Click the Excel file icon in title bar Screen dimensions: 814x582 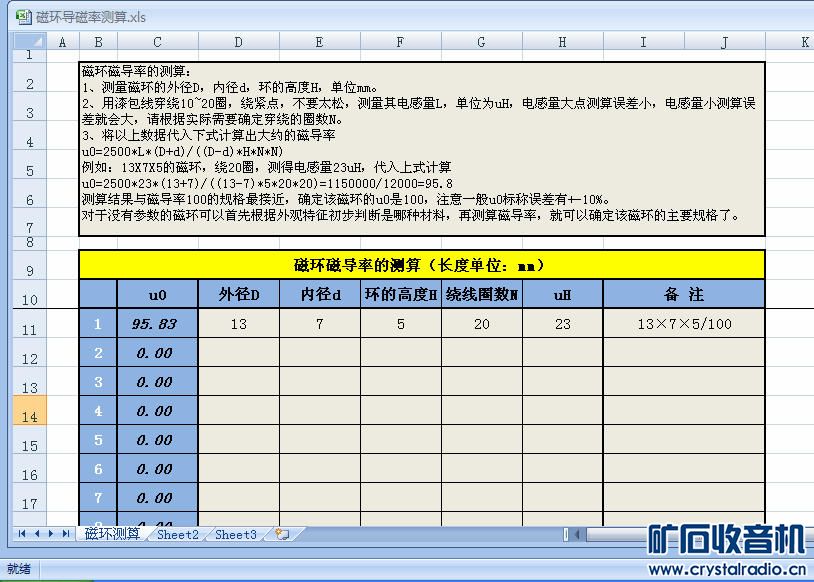pyautogui.click(x=23, y=17)
